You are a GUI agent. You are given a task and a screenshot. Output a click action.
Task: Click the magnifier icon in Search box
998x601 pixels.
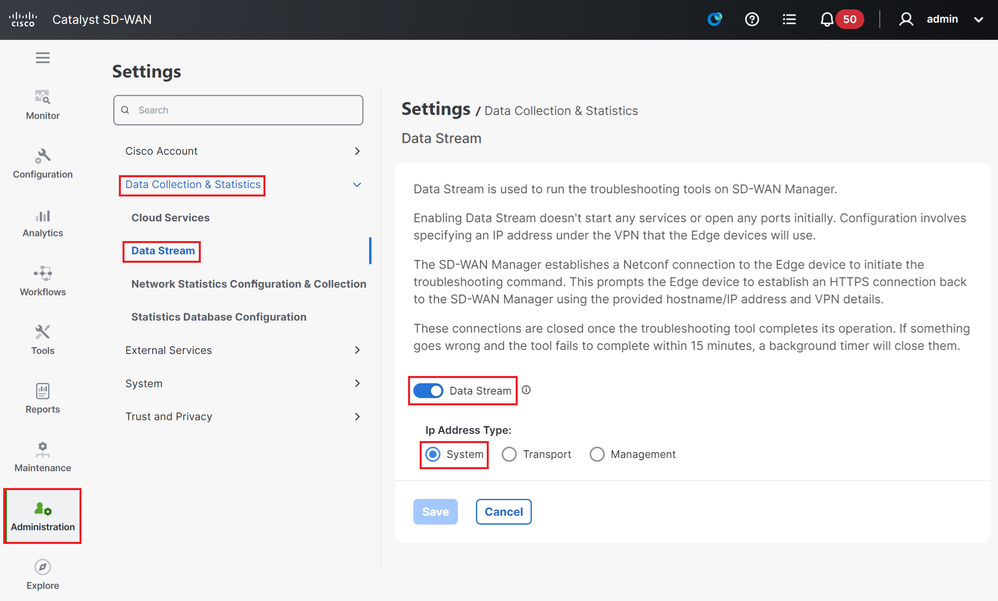click(125, 110)
